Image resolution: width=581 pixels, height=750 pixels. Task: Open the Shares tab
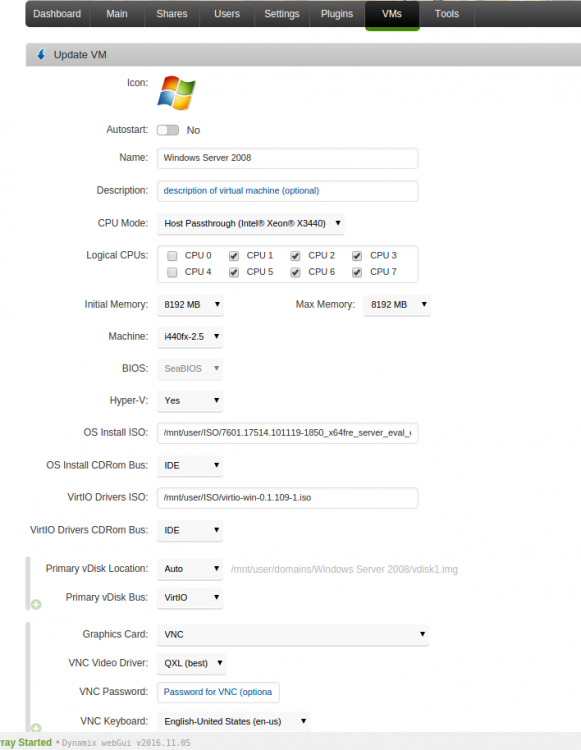coord(172,14)
